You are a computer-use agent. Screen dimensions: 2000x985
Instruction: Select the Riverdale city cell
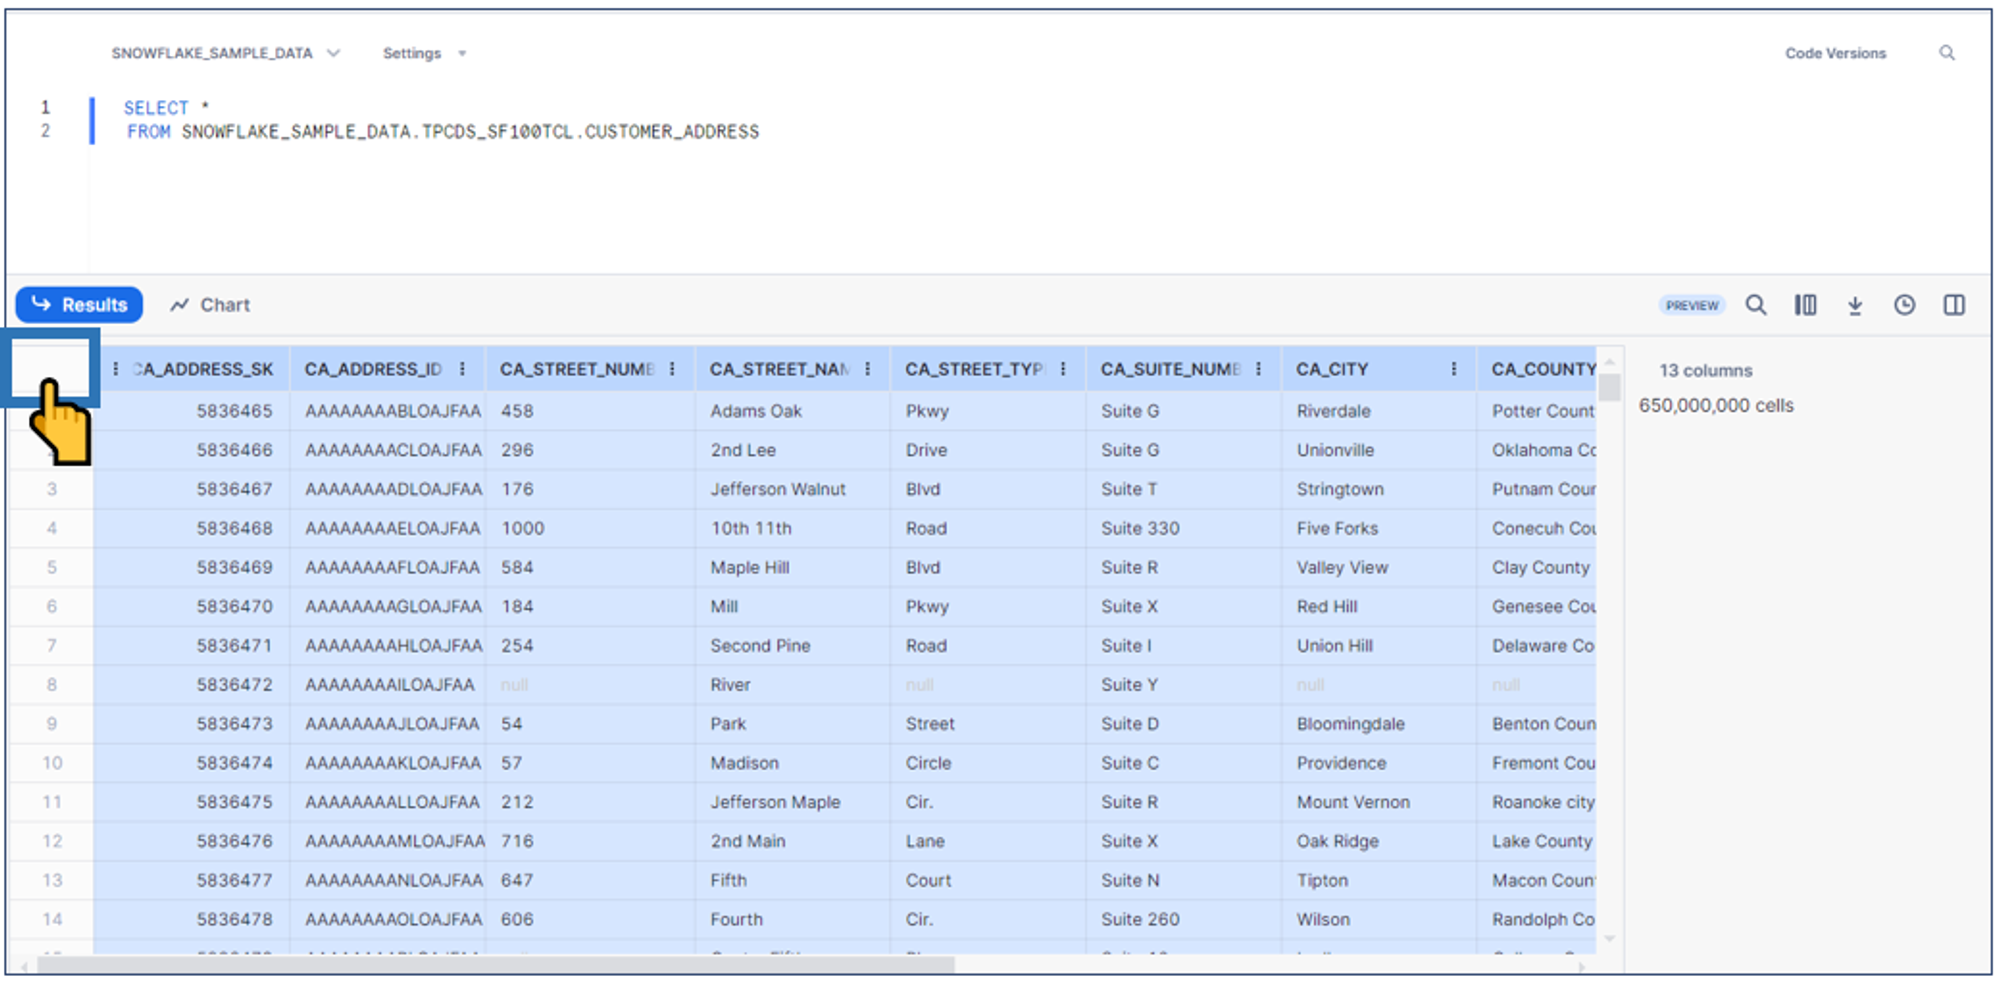(1333, 411)
